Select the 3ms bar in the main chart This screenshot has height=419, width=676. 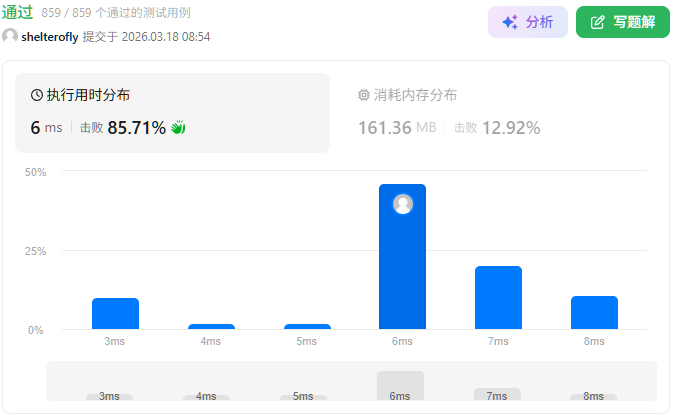(115, 314)
